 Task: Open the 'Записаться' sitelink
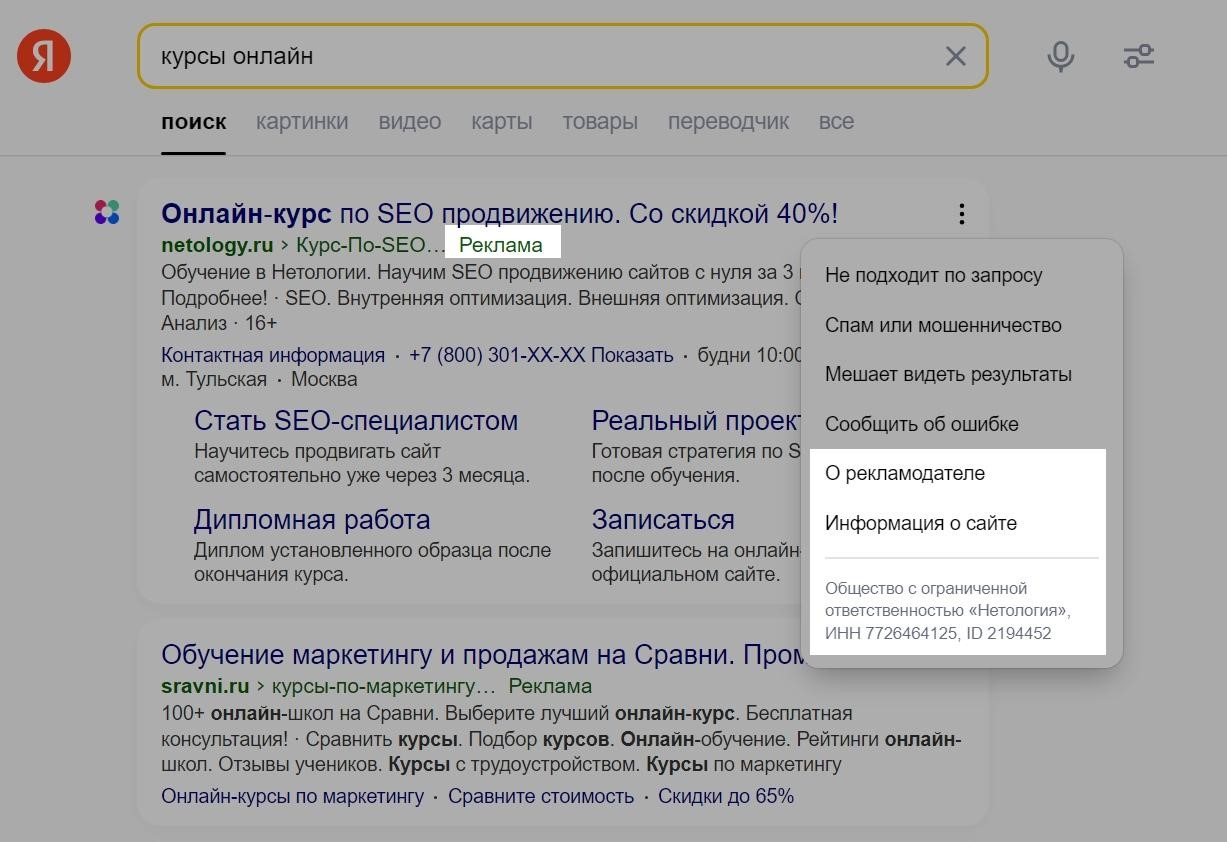pyautogui.click(x=663, y=520)
